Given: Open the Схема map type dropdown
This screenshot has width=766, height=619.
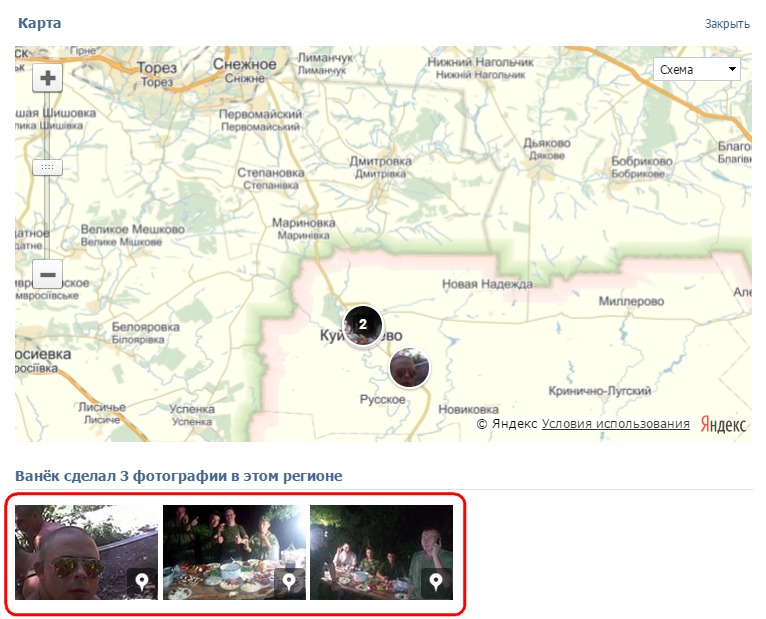Looking at the screenshot, I should coord(697,70).
